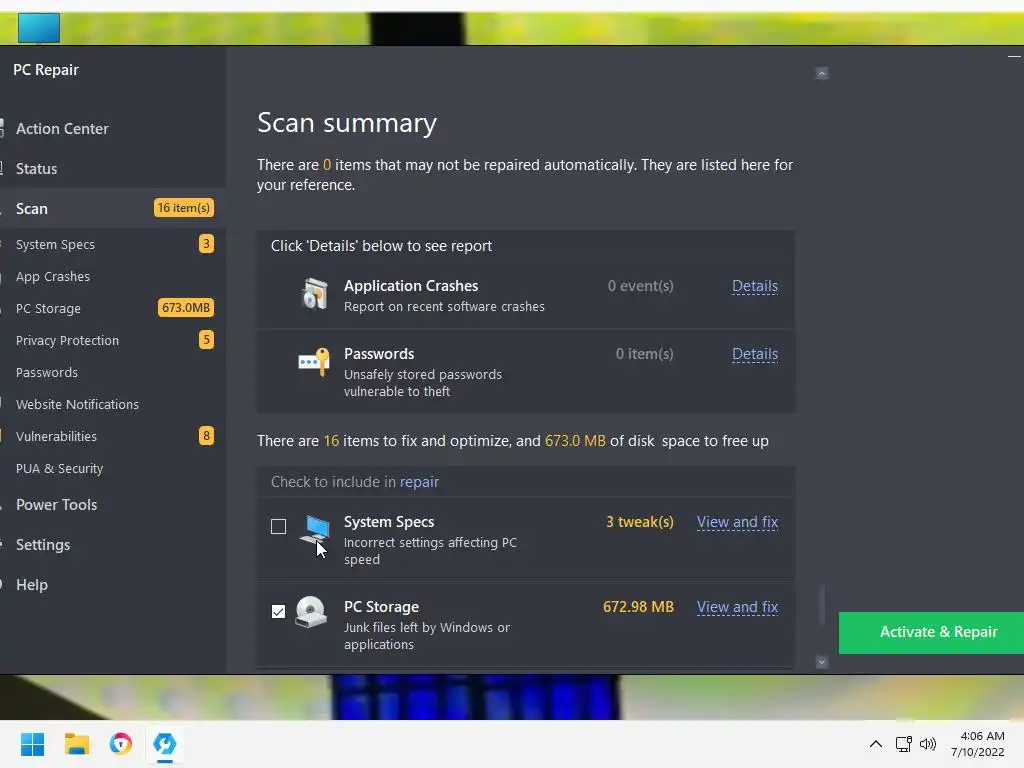Click the Application Crashes report icon
The width and height of the screenshot is (1024, 768).
coord(315,293)
